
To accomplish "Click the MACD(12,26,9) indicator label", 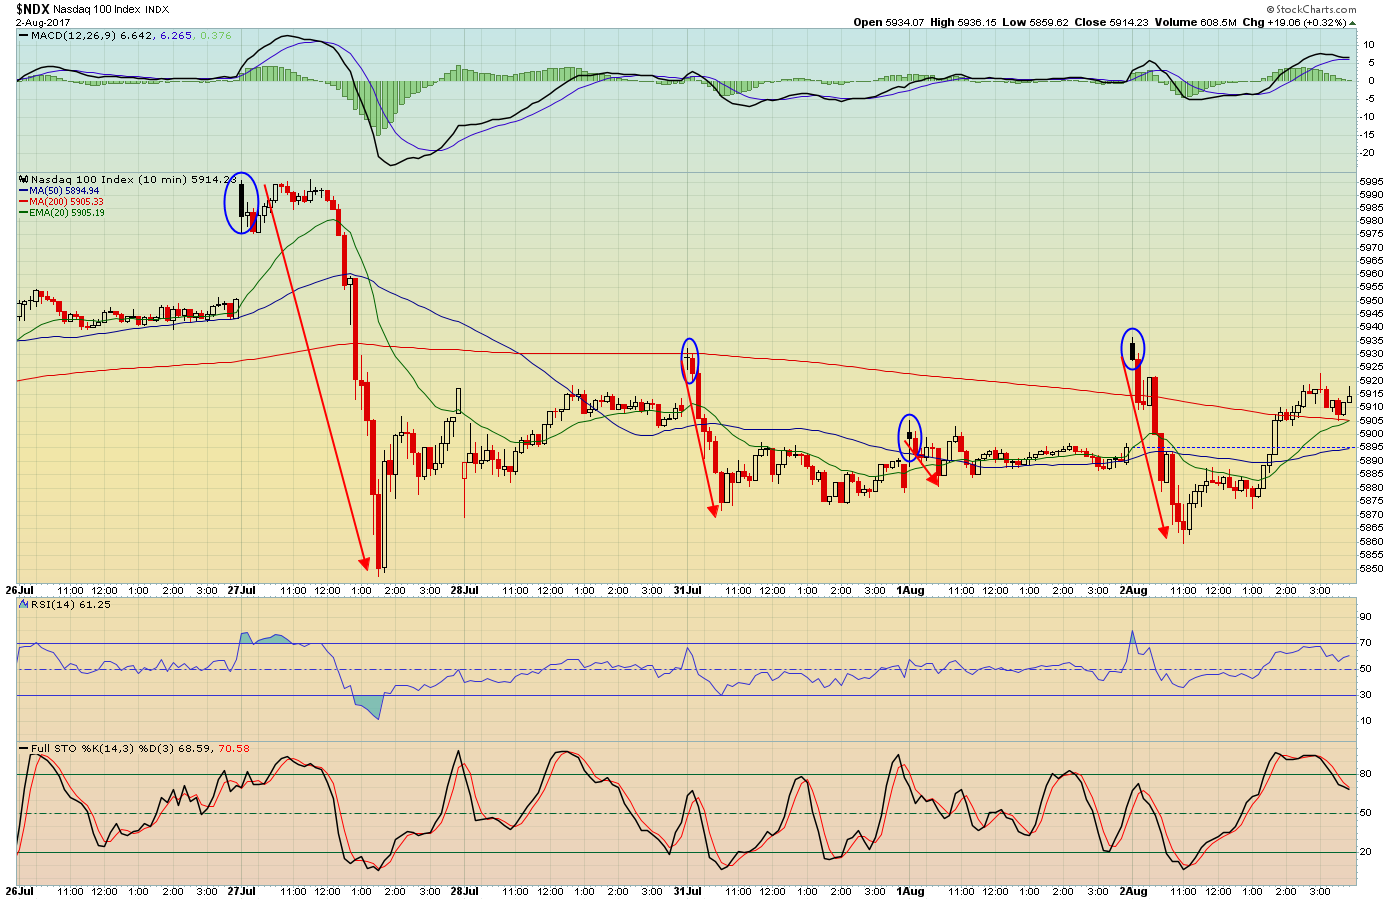I will click(x=72, y=35).
